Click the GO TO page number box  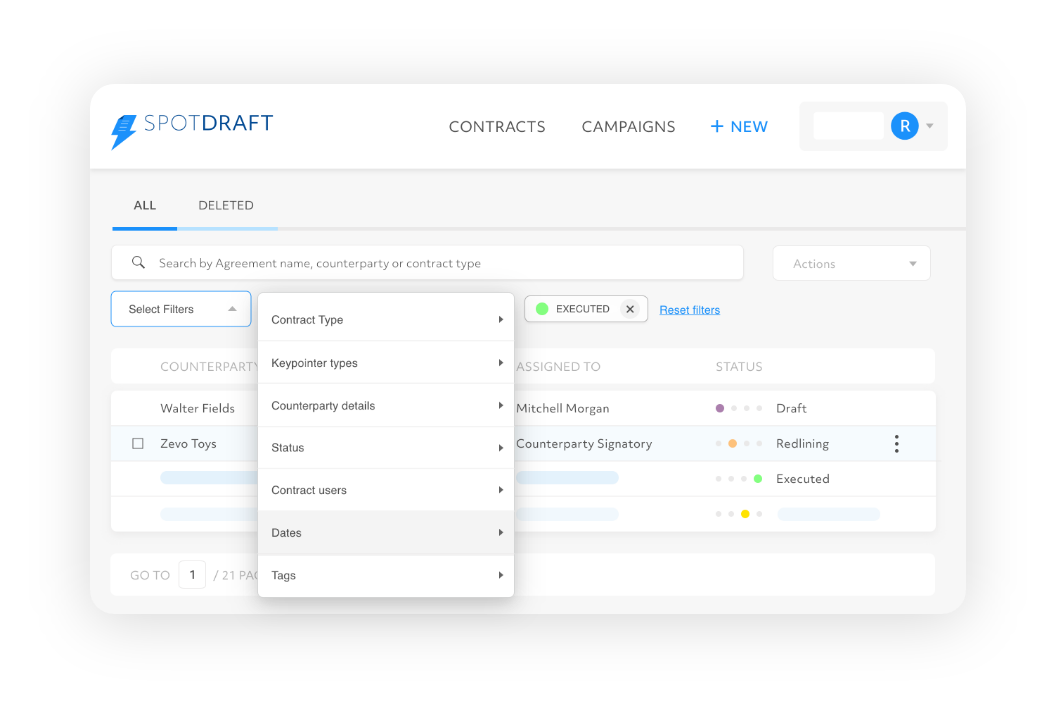point(192,575)
